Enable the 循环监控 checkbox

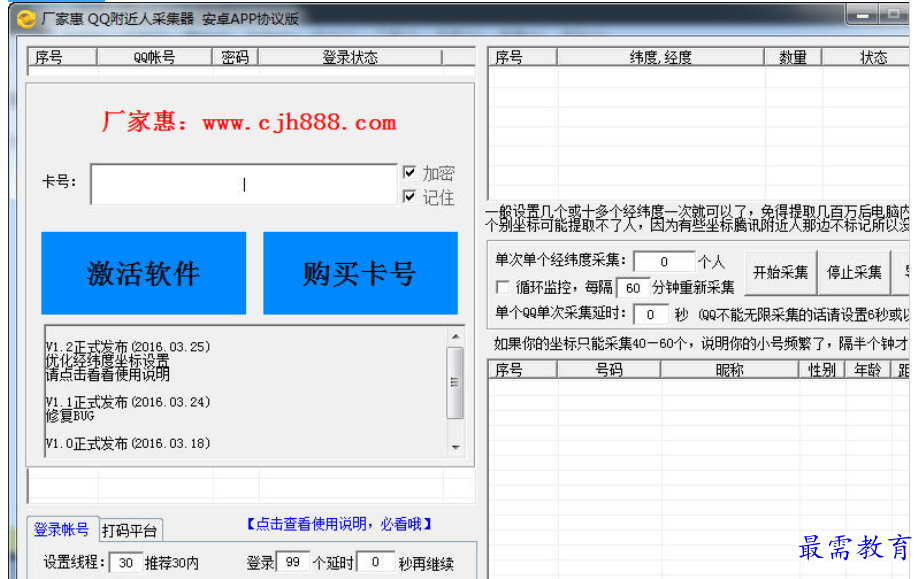502,287
